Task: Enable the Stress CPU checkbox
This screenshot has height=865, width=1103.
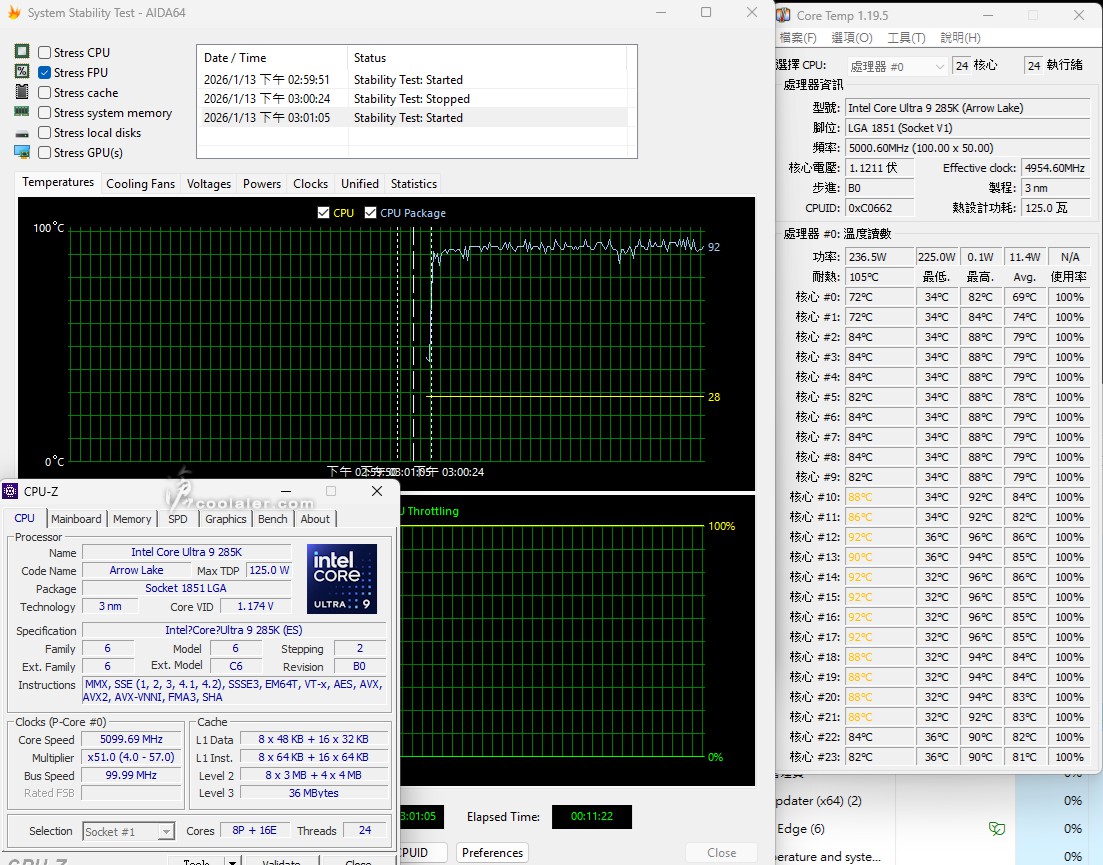Action: (x=45, y=53)
